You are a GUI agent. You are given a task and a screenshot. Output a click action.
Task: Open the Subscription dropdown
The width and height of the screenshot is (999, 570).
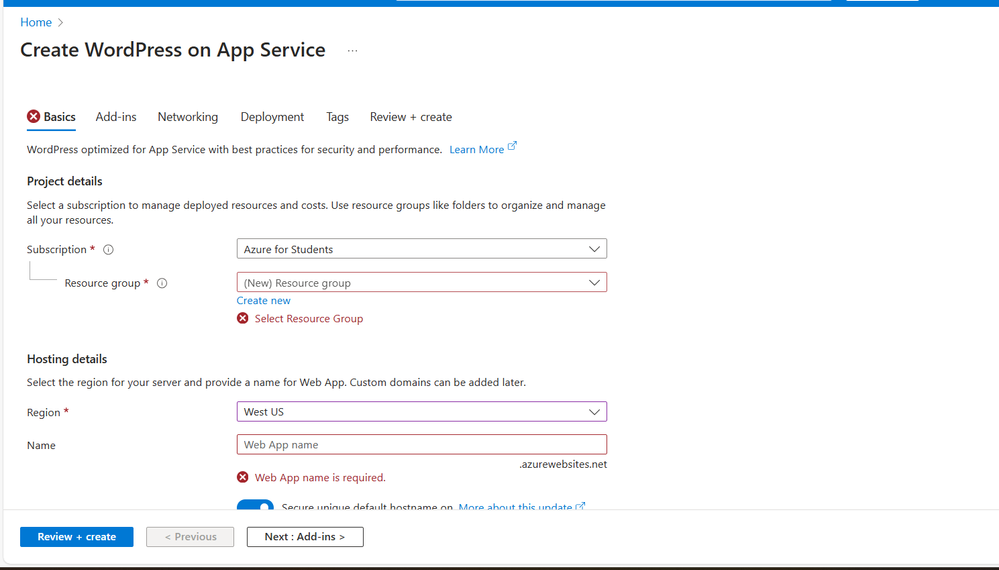click(x=421, y=249)
